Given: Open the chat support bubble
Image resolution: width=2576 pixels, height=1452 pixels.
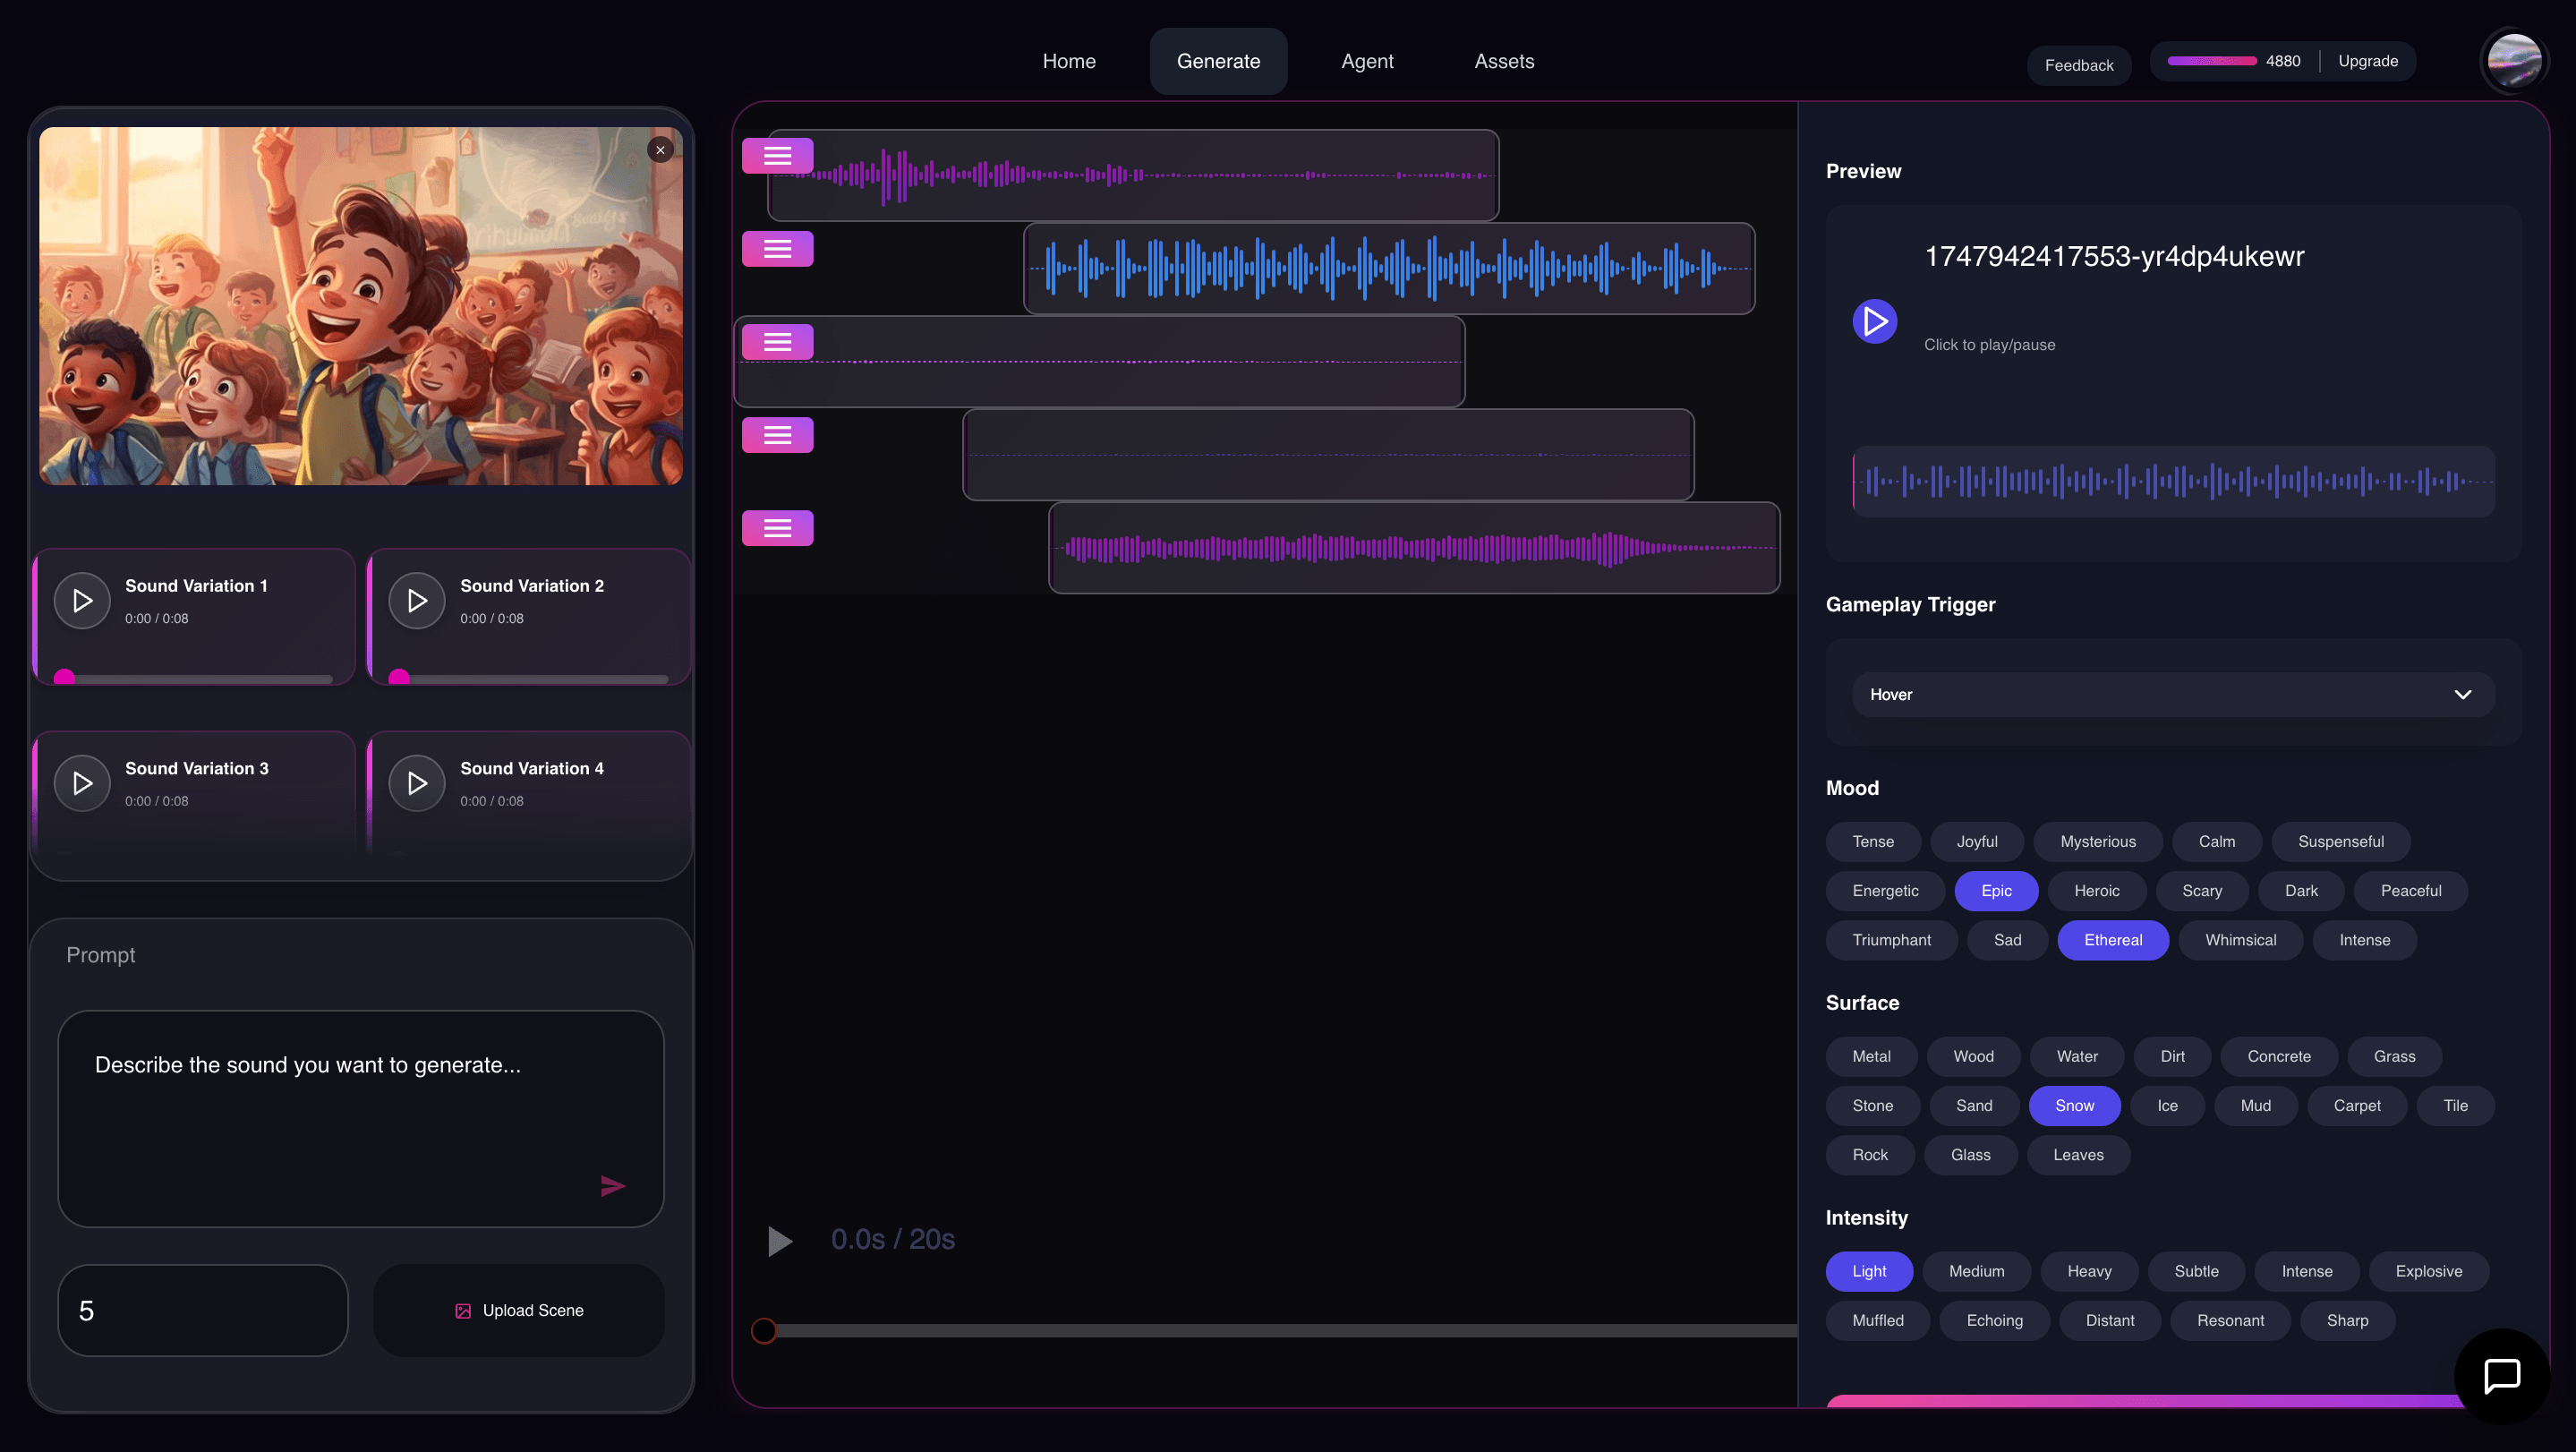Looking at the screenshot, I should [2502, 1377].
